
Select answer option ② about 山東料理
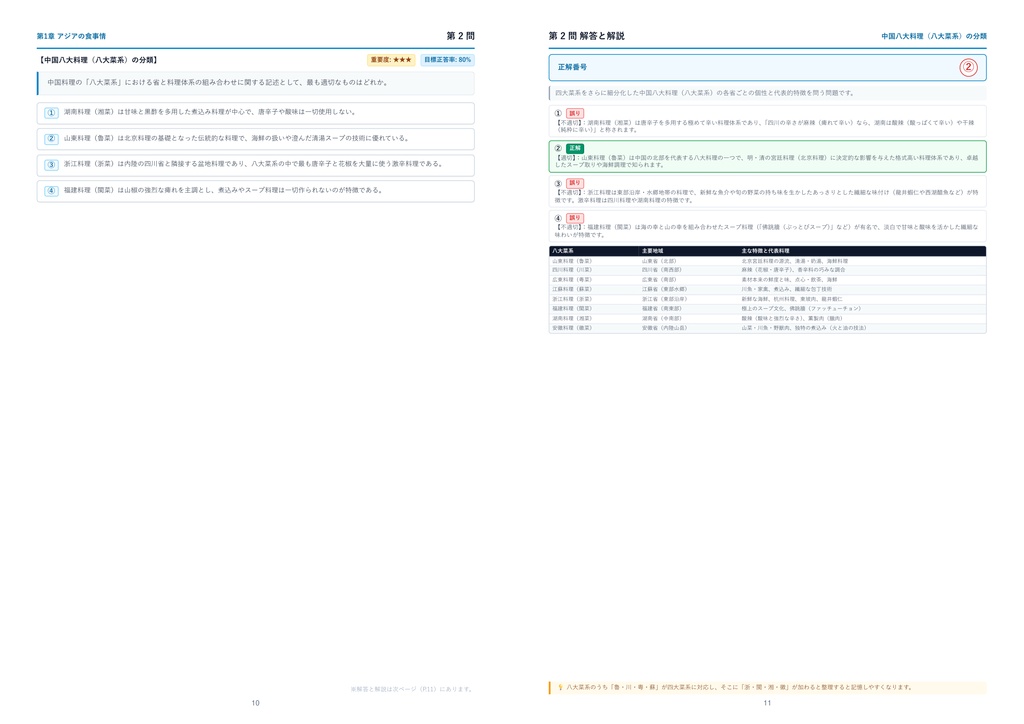[255, 139]
